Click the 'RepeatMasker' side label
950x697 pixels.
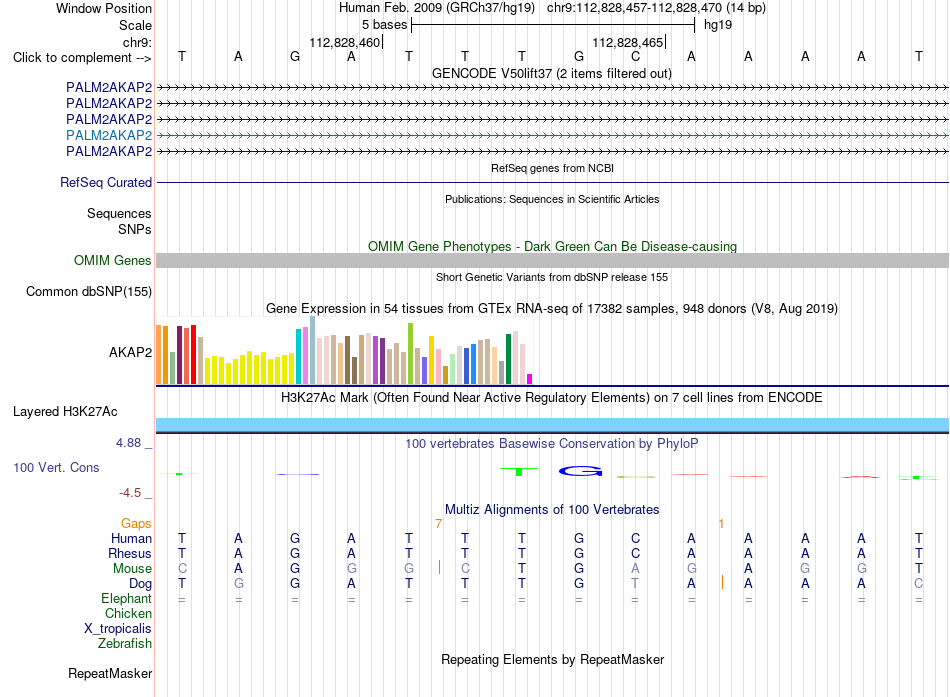coord(110,673)
